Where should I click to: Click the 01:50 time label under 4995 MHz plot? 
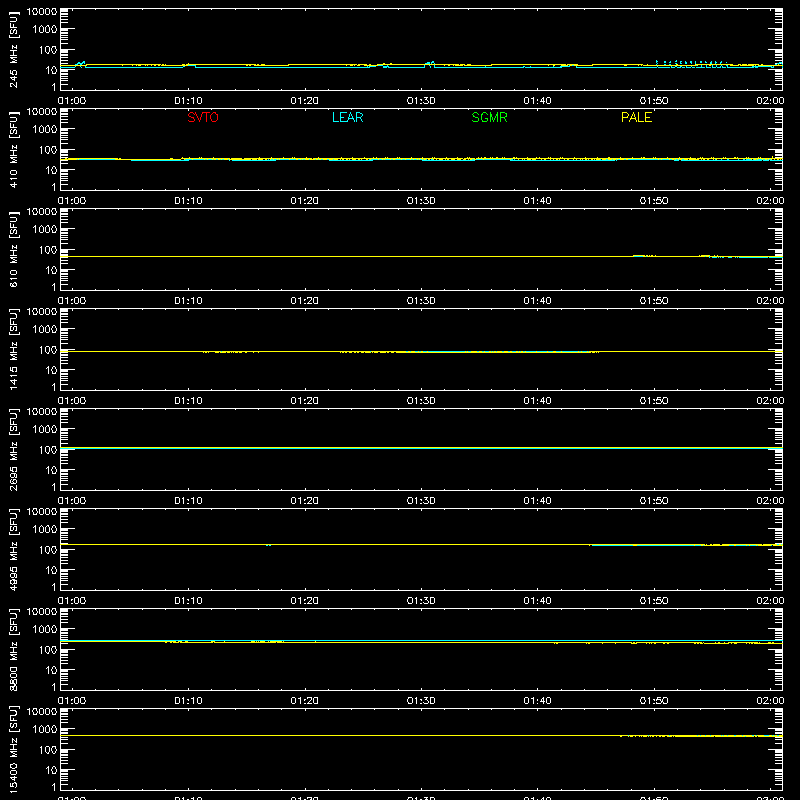coord(654,601)
